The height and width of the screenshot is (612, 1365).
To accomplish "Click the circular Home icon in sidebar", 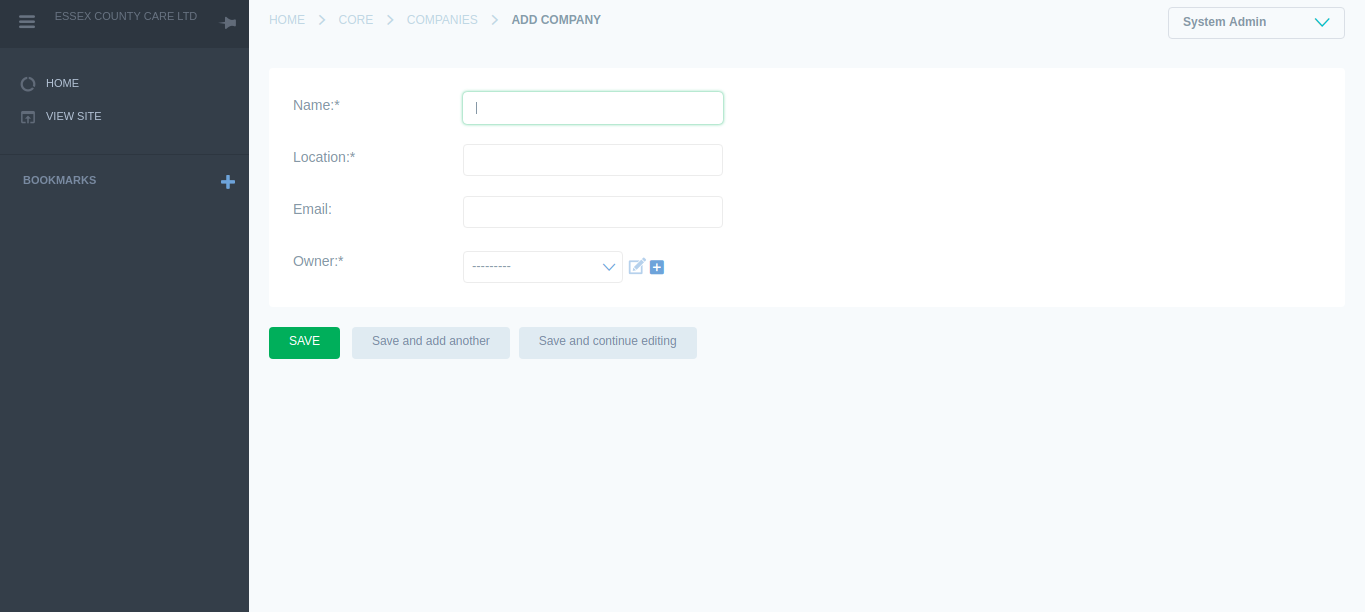I will click(28, 84).
